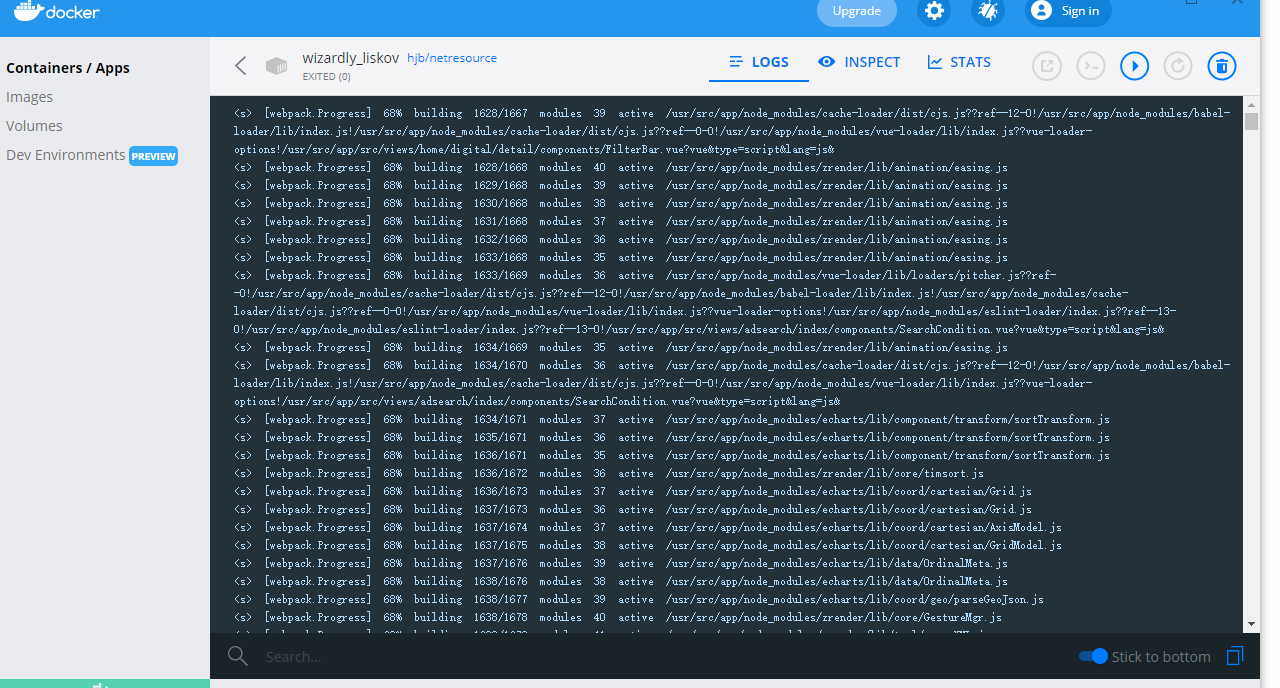Switch to the INSPECT tab
1280x688 pixels.
pos(859,62)
